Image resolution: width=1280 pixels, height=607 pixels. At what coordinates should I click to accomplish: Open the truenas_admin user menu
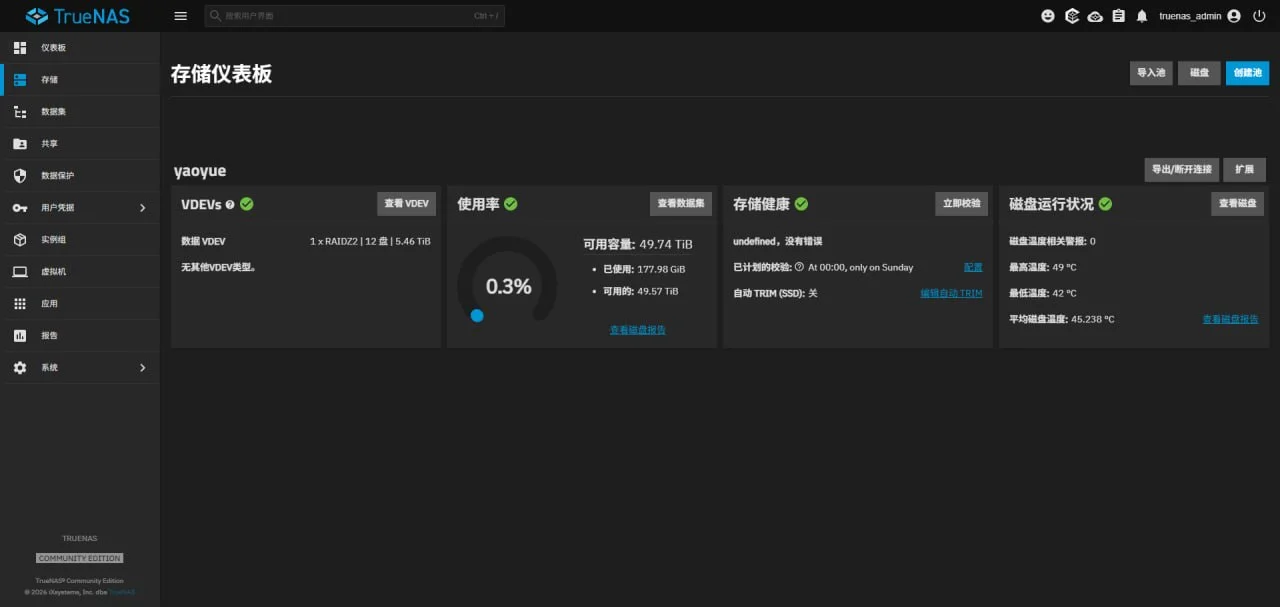(1199, 16)
